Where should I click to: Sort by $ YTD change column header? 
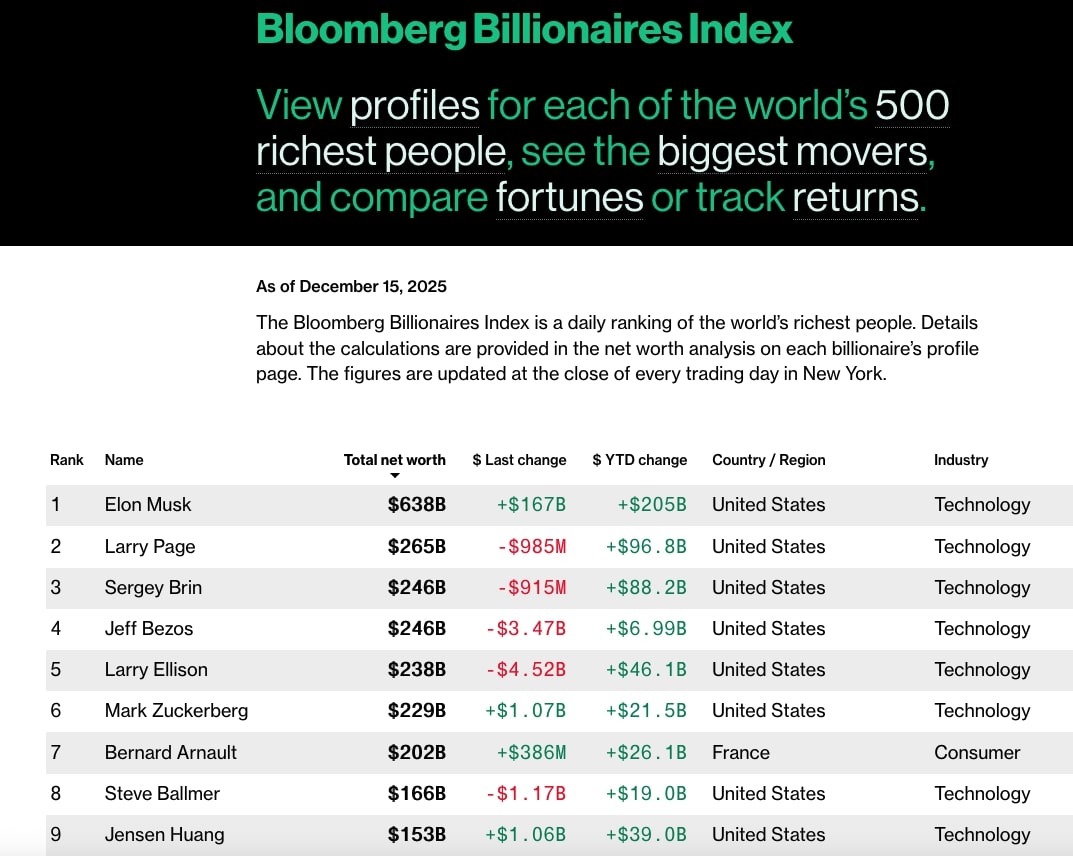coord(639,460)
